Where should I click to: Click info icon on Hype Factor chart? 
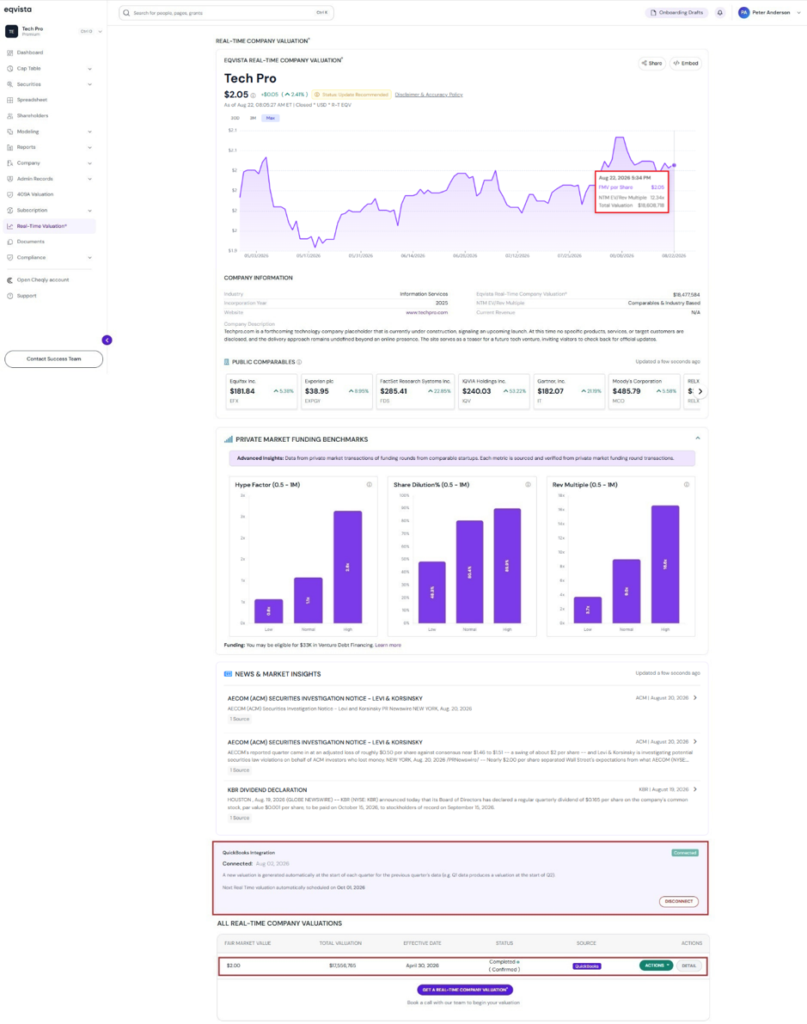click(369, 485)
